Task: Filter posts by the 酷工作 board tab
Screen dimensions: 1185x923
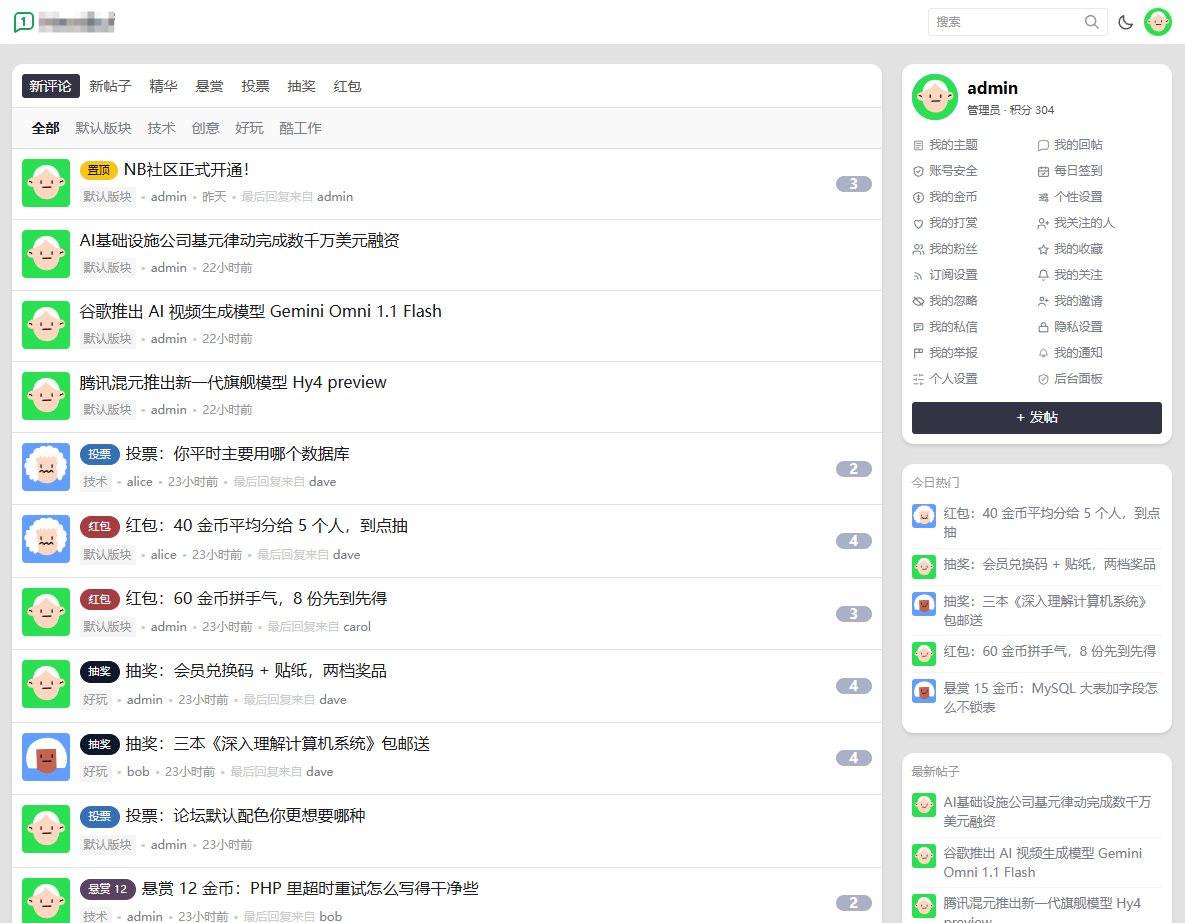Action: tap(300, 129)
